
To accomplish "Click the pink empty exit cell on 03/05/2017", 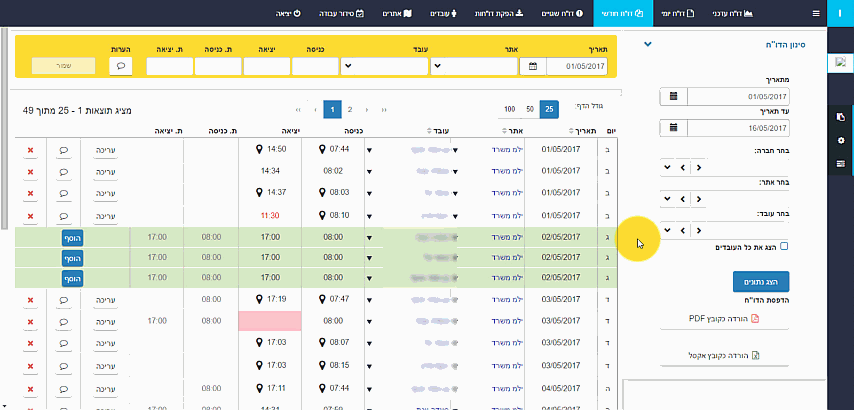I will point(270,321).
